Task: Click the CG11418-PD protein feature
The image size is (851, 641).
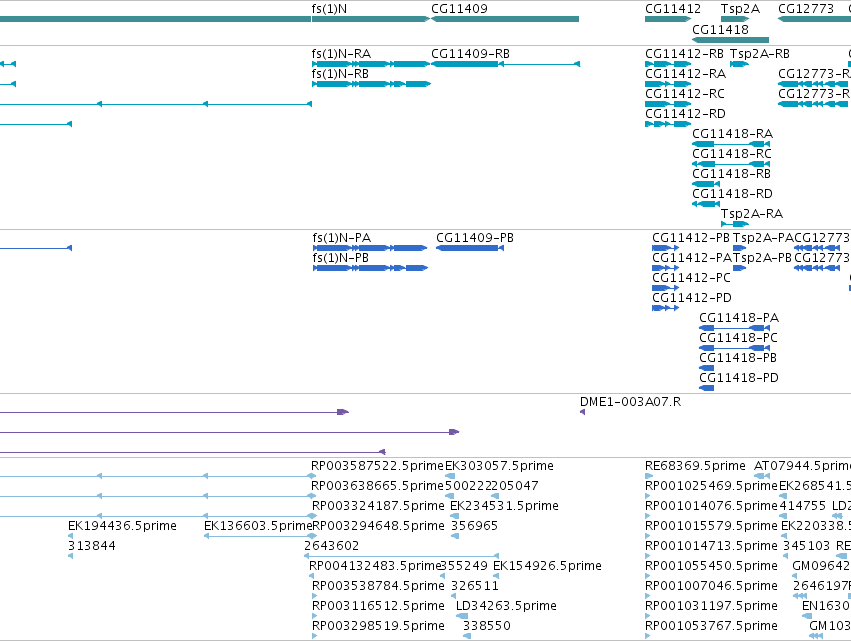Action: [x=707, y=388]
